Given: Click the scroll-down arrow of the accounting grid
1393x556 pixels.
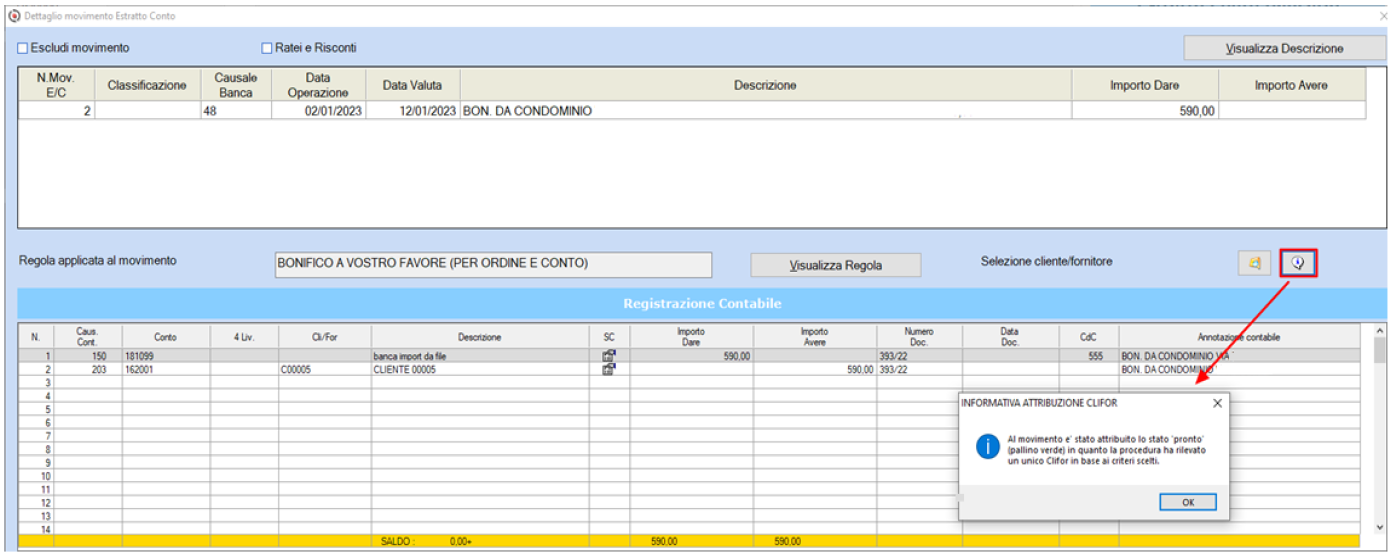Looking at the screenshot, I should pos(1380,527).
